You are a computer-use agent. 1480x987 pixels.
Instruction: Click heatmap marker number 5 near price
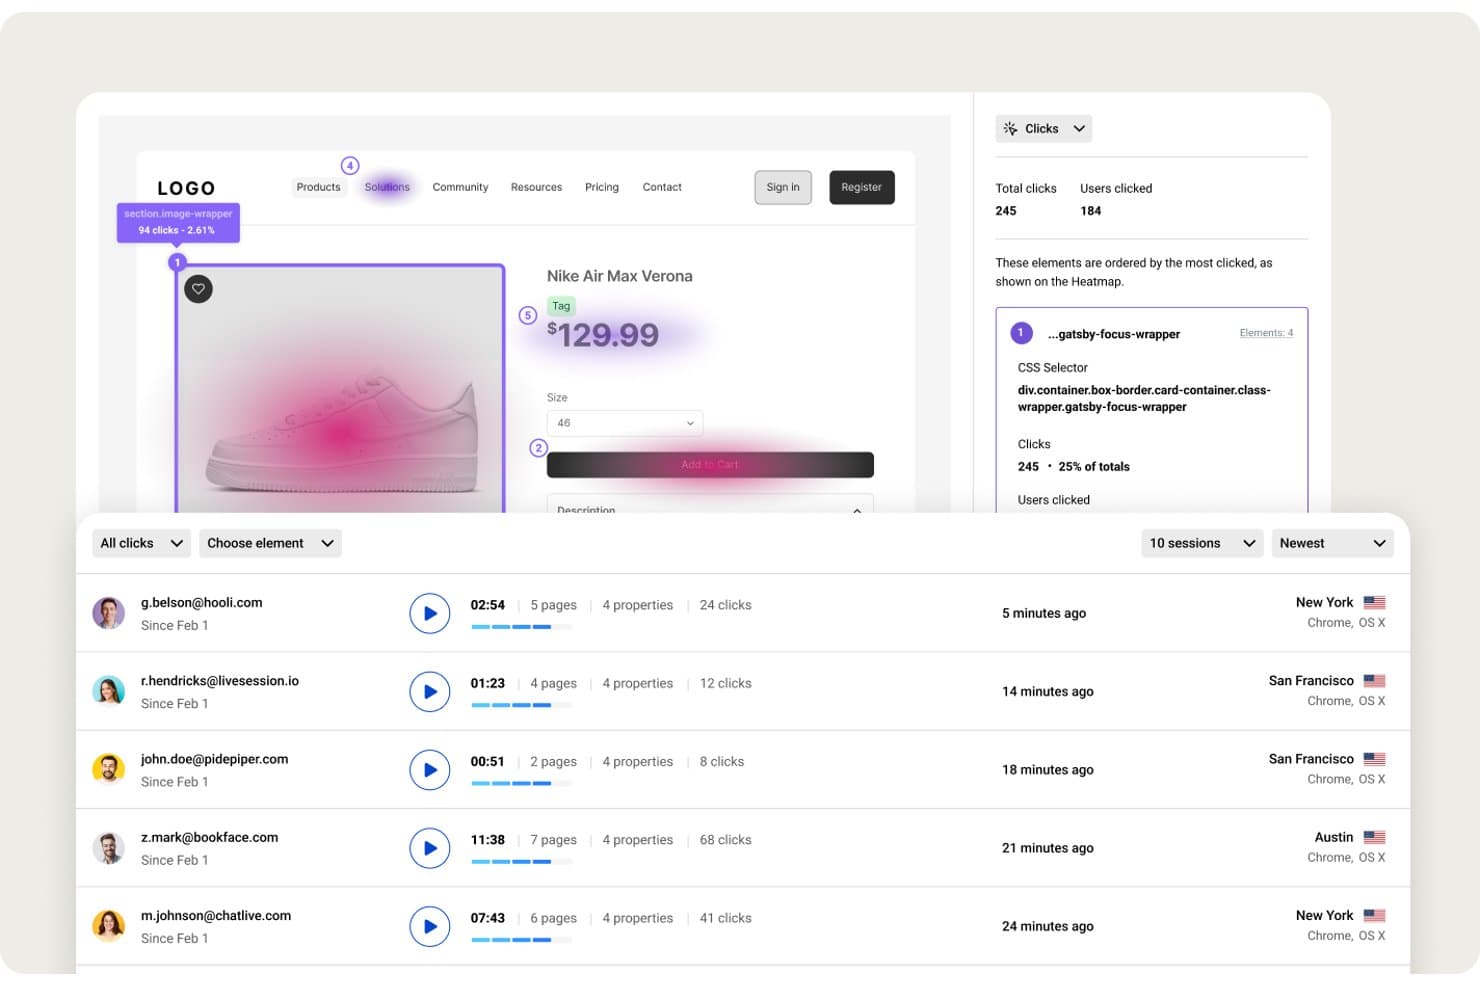coord(528,315)
